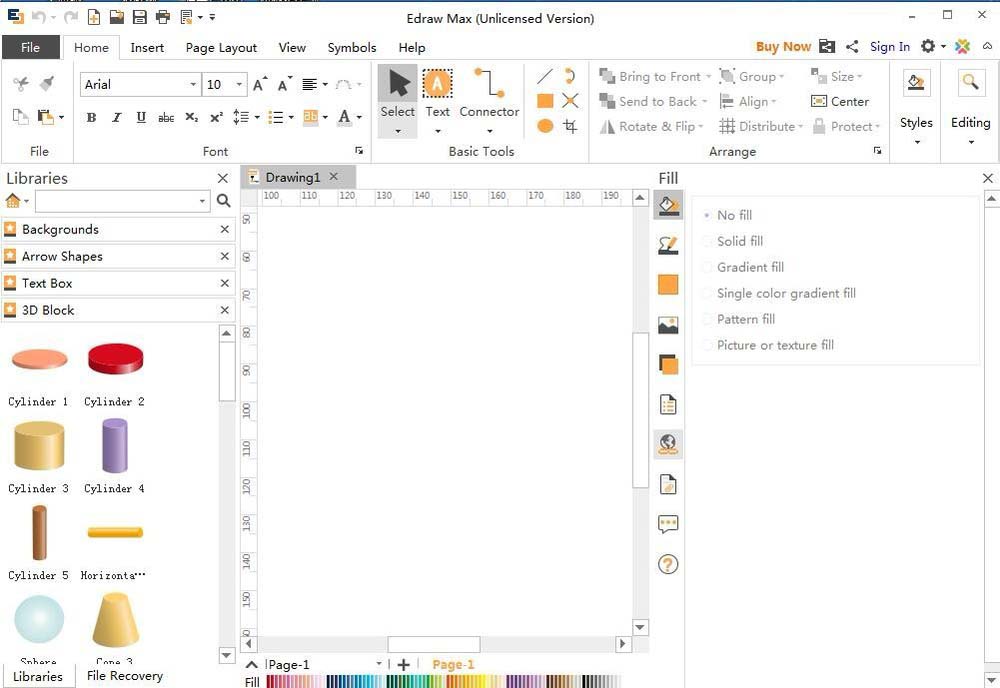Open the Symbols menu
Viewport: 1000px width, 688px height.
(x=352, y=47)
